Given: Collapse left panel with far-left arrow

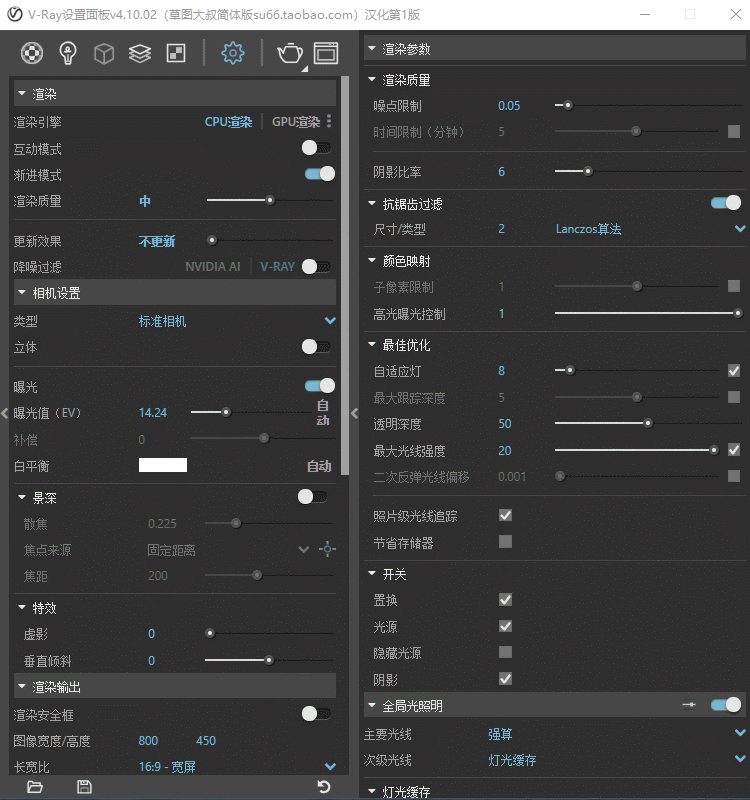Looking at the screenshot, I should (5, 413).
